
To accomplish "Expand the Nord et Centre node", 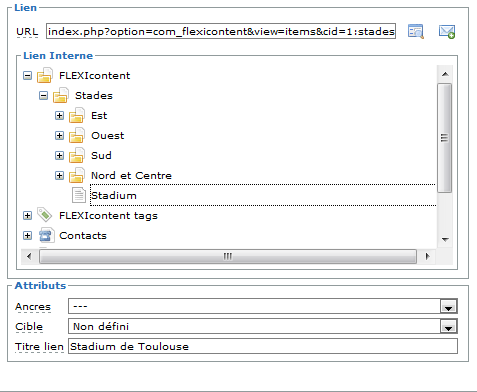I will click(x=60, y=176).
